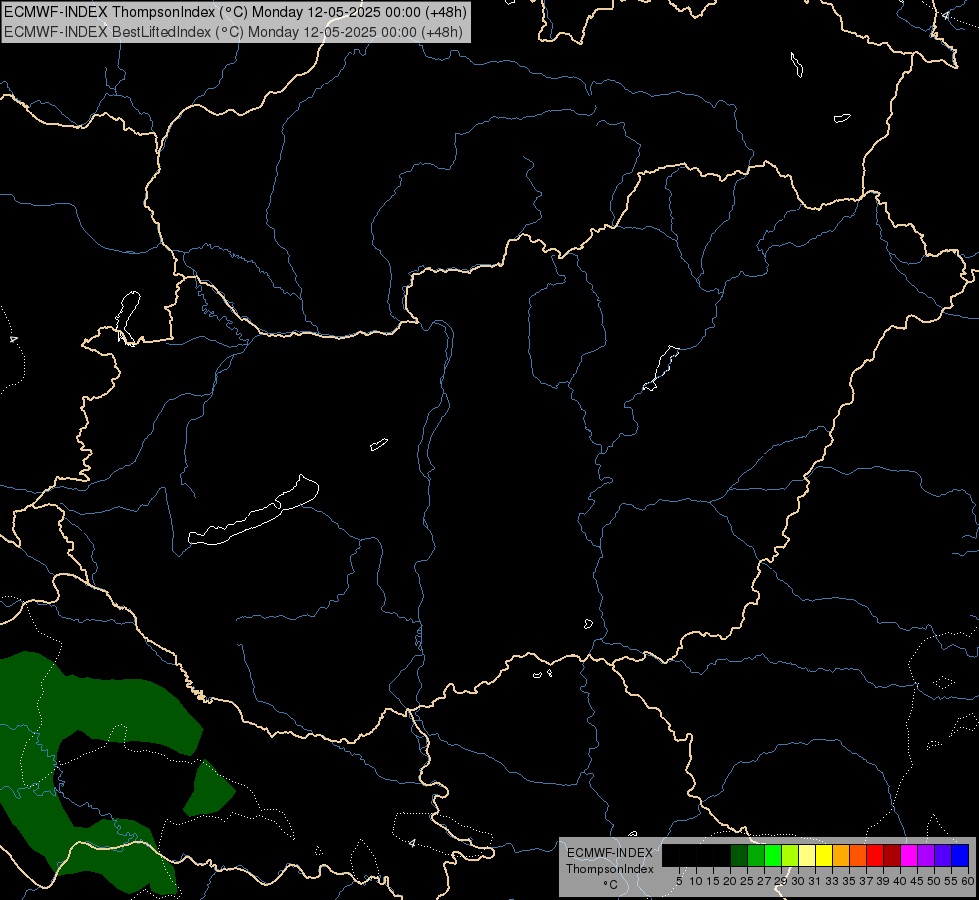Click the ThompsonIndex title line at top
The image size is (979, 900).
(235, 12)
